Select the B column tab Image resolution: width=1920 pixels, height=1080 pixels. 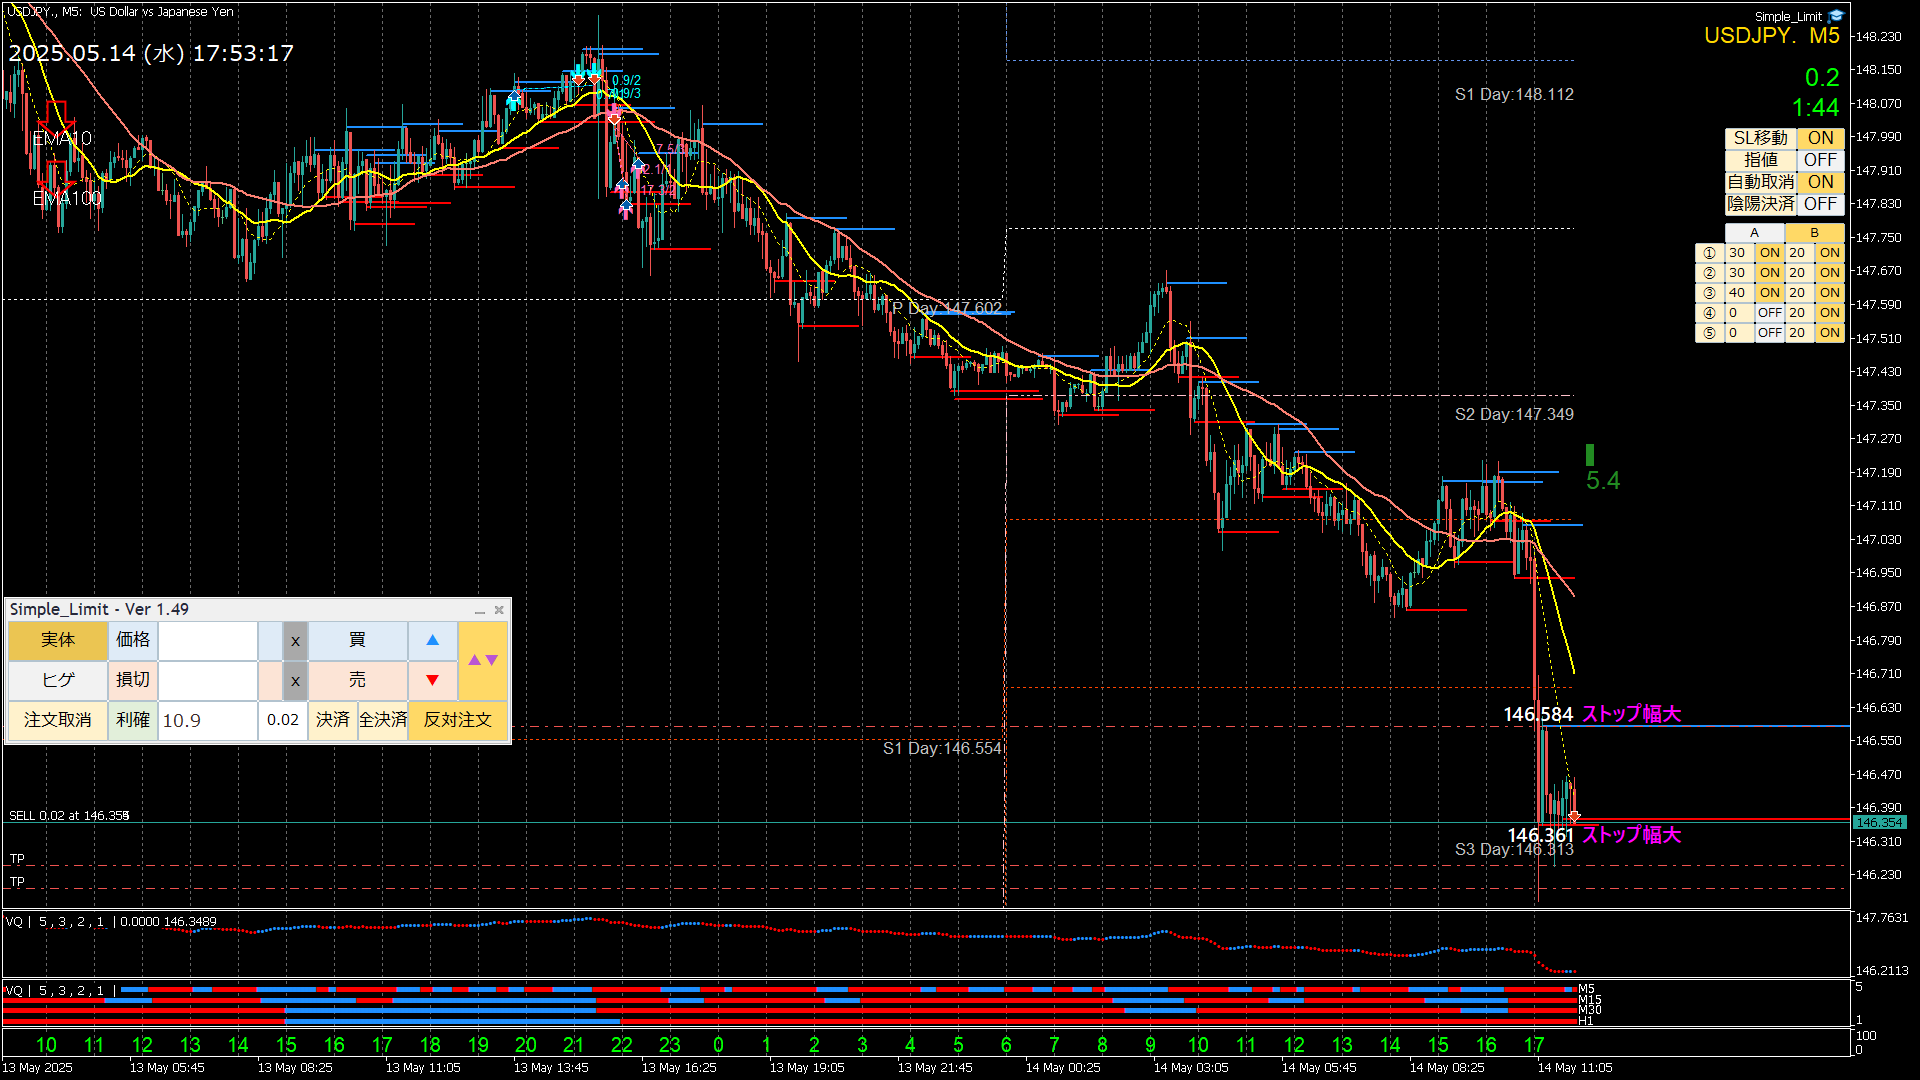1814,233
